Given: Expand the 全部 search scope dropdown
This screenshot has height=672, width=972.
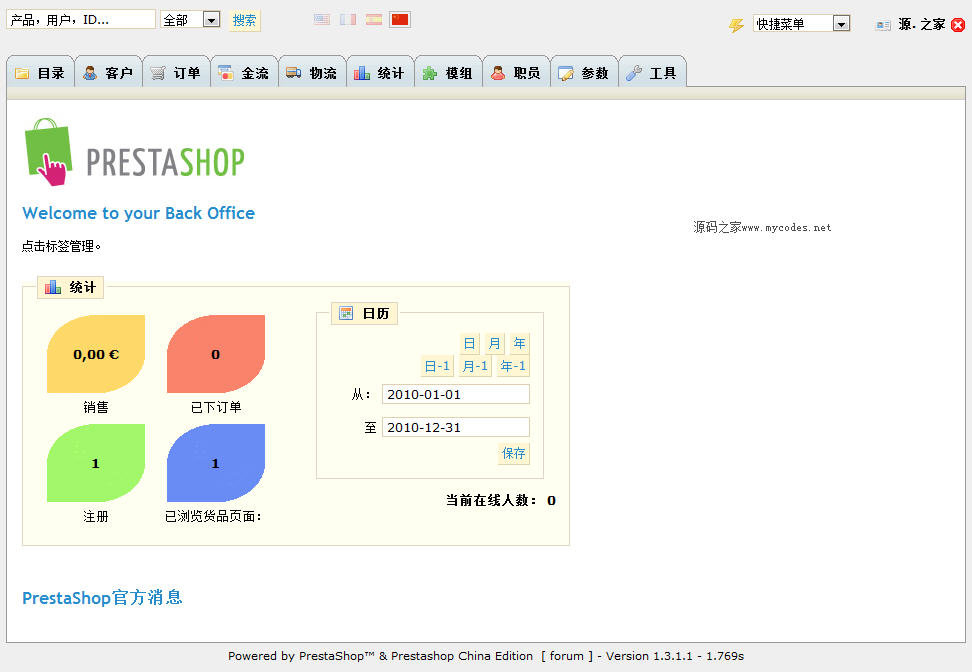Looking at the screenshot, I should pos(190,20).
